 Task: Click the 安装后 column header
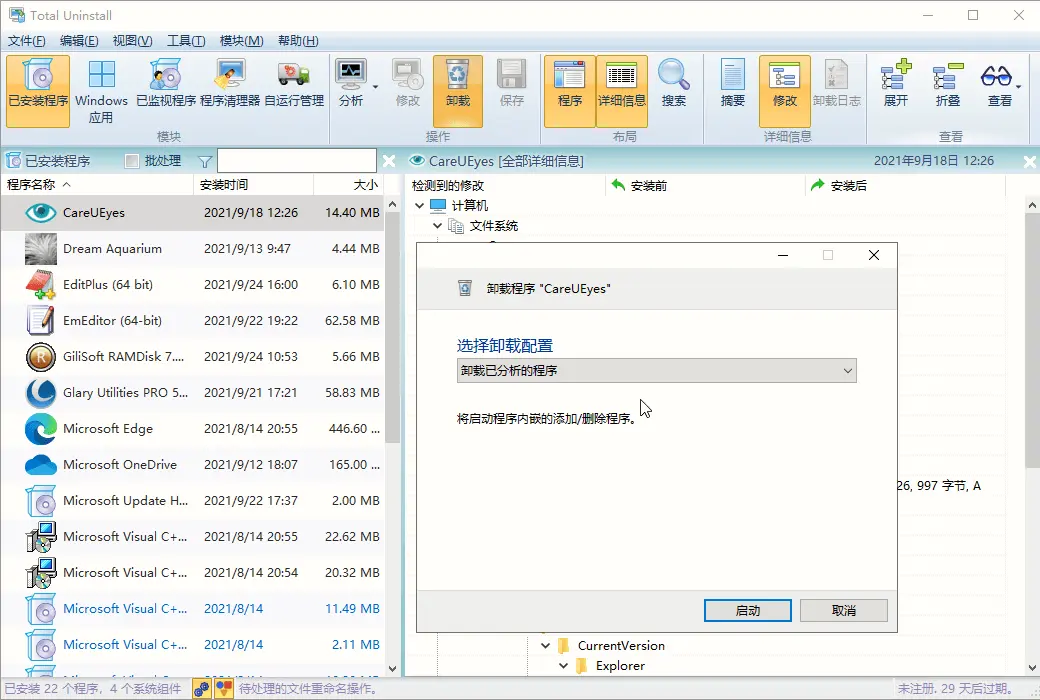[x=905, y=186]
